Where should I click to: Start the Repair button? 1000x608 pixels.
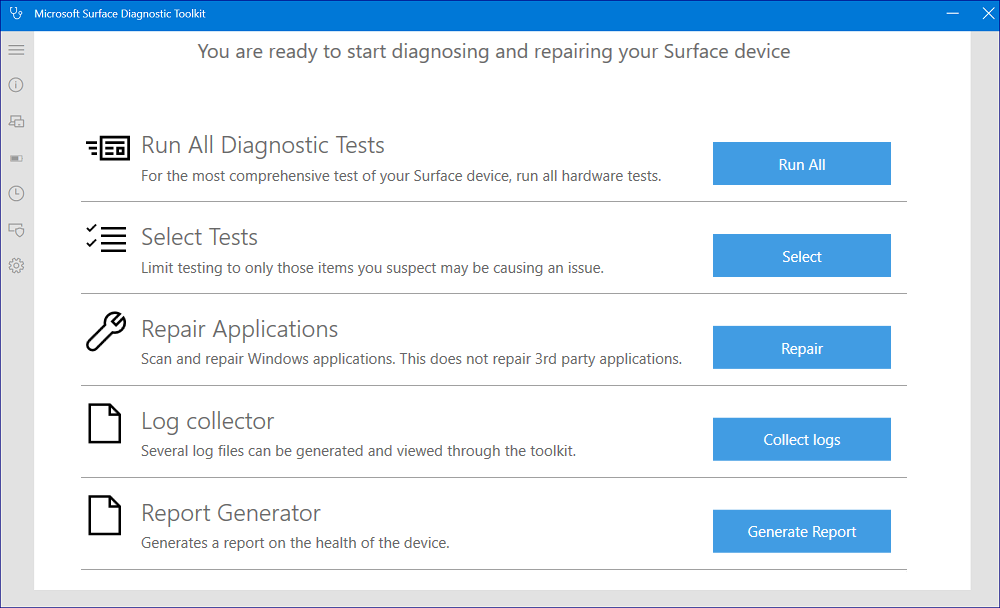801,348
